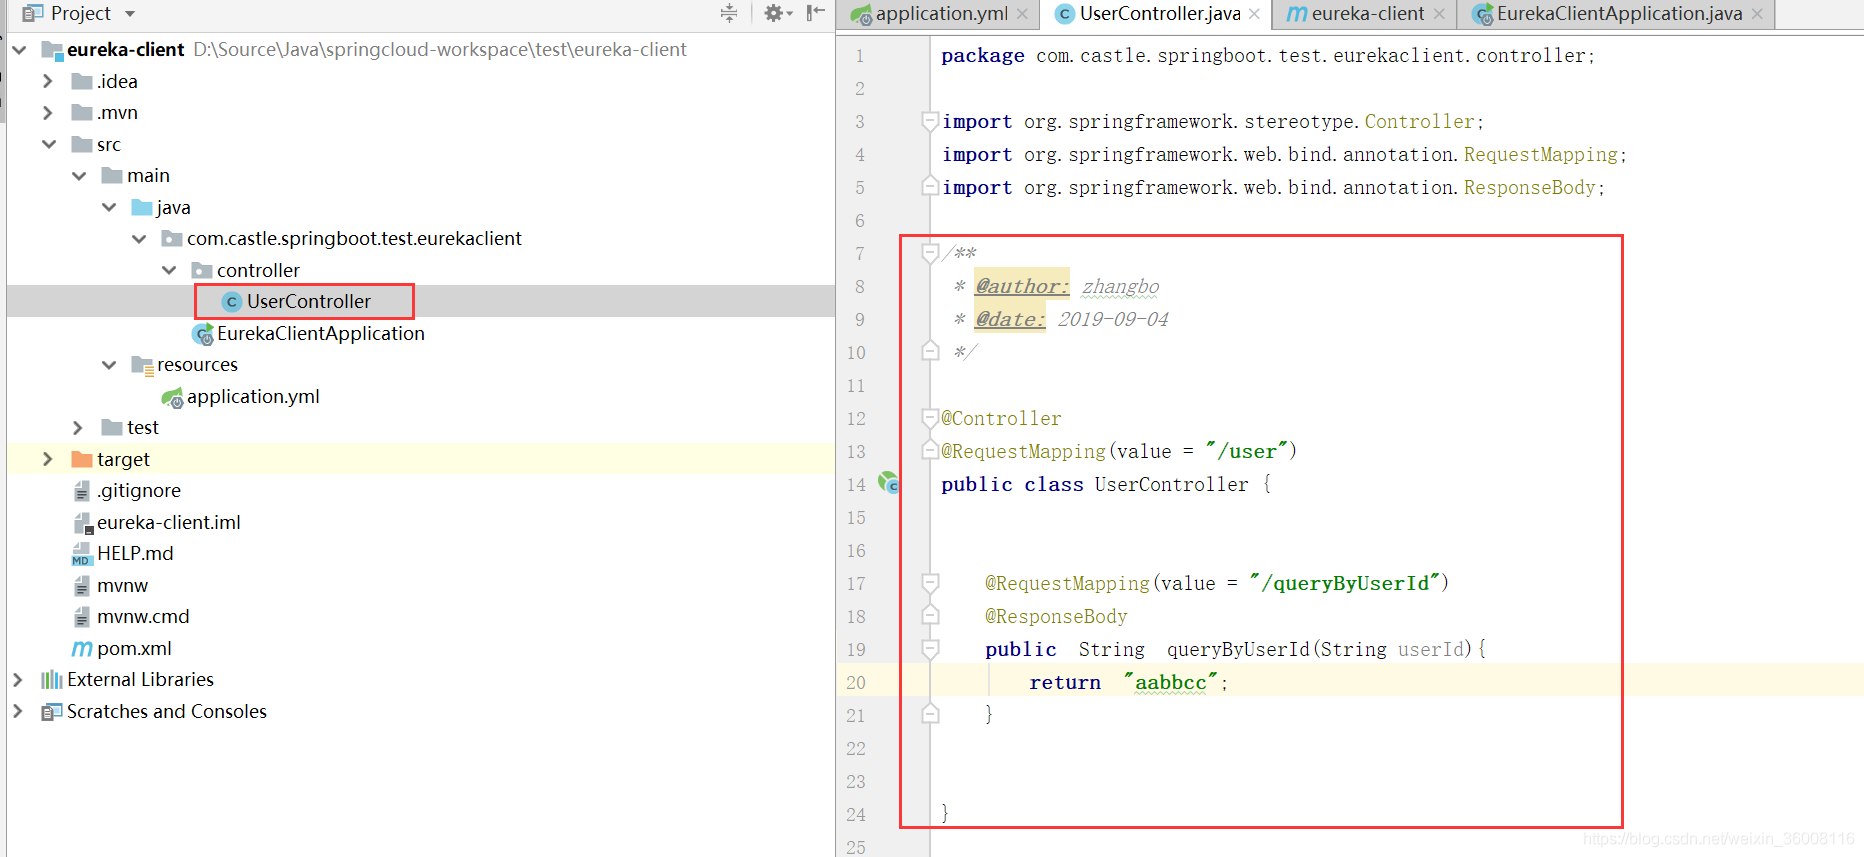Collapse the com.castle.springboot.test.eurekaclient package
Screen dimensions: 1864x857
pos(139,238)
